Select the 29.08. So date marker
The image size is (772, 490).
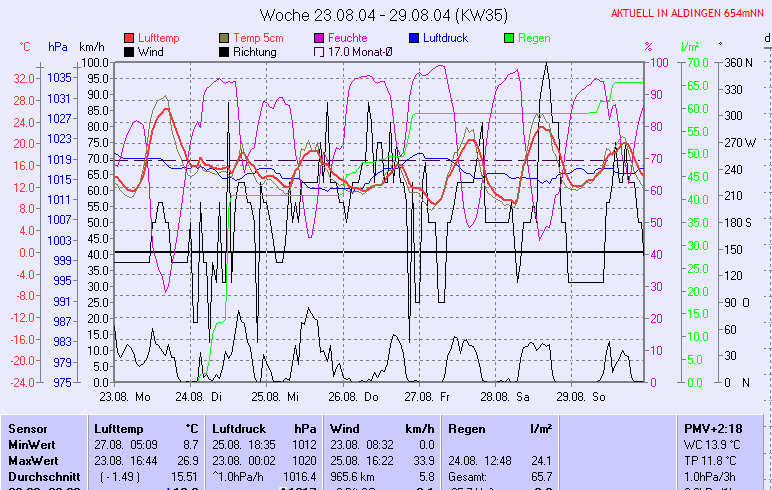(586, 397)
